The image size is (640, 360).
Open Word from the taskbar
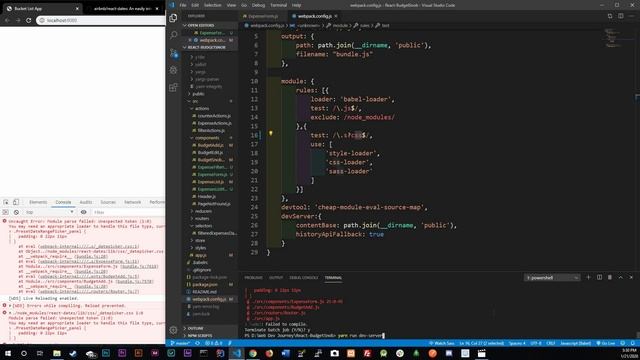pyautogui.click(x=285, y=353)
